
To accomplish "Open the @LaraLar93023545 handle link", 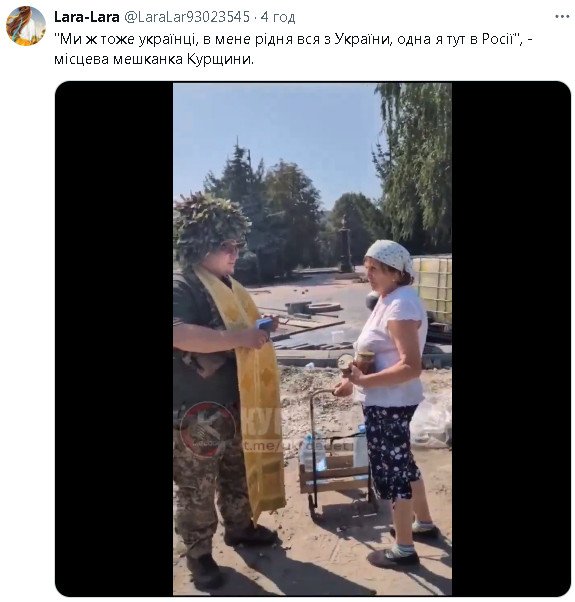I will click(x=187, y=17).
